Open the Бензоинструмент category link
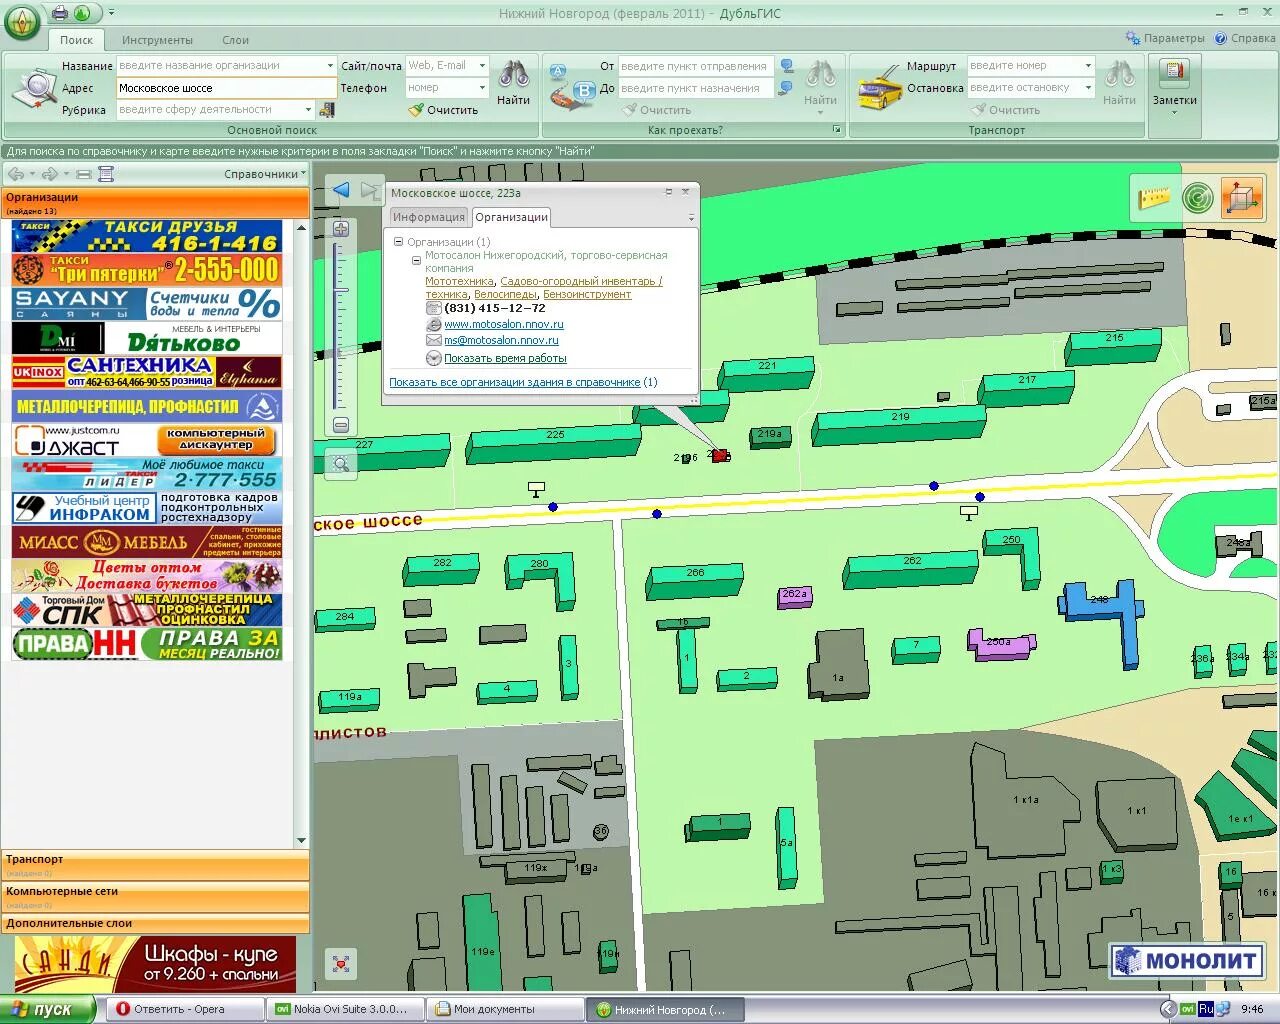The width and height of the screenshot is (1280, 1024). [587, 294]
